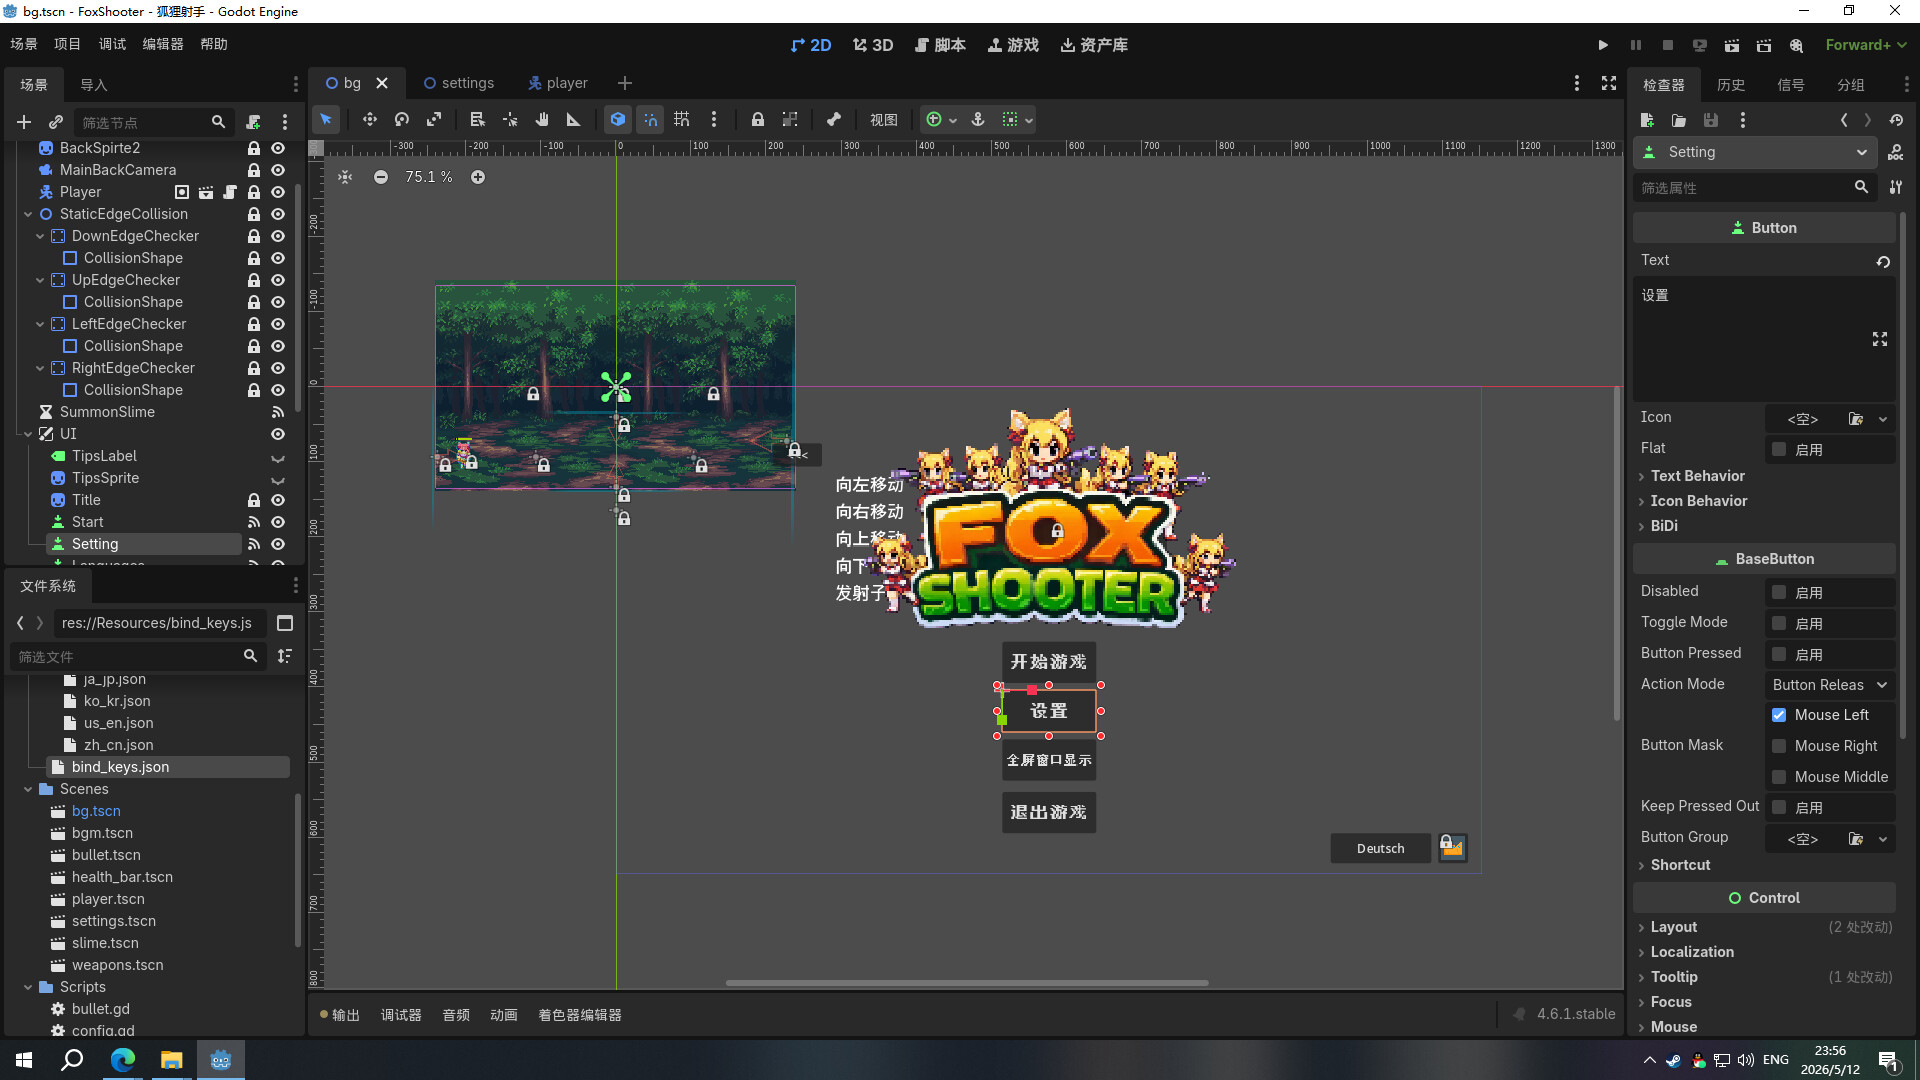The height and width of the screenshot is (1080, 1920).
Task: Toggle visibility of the UI node
Action: [278, 434]
